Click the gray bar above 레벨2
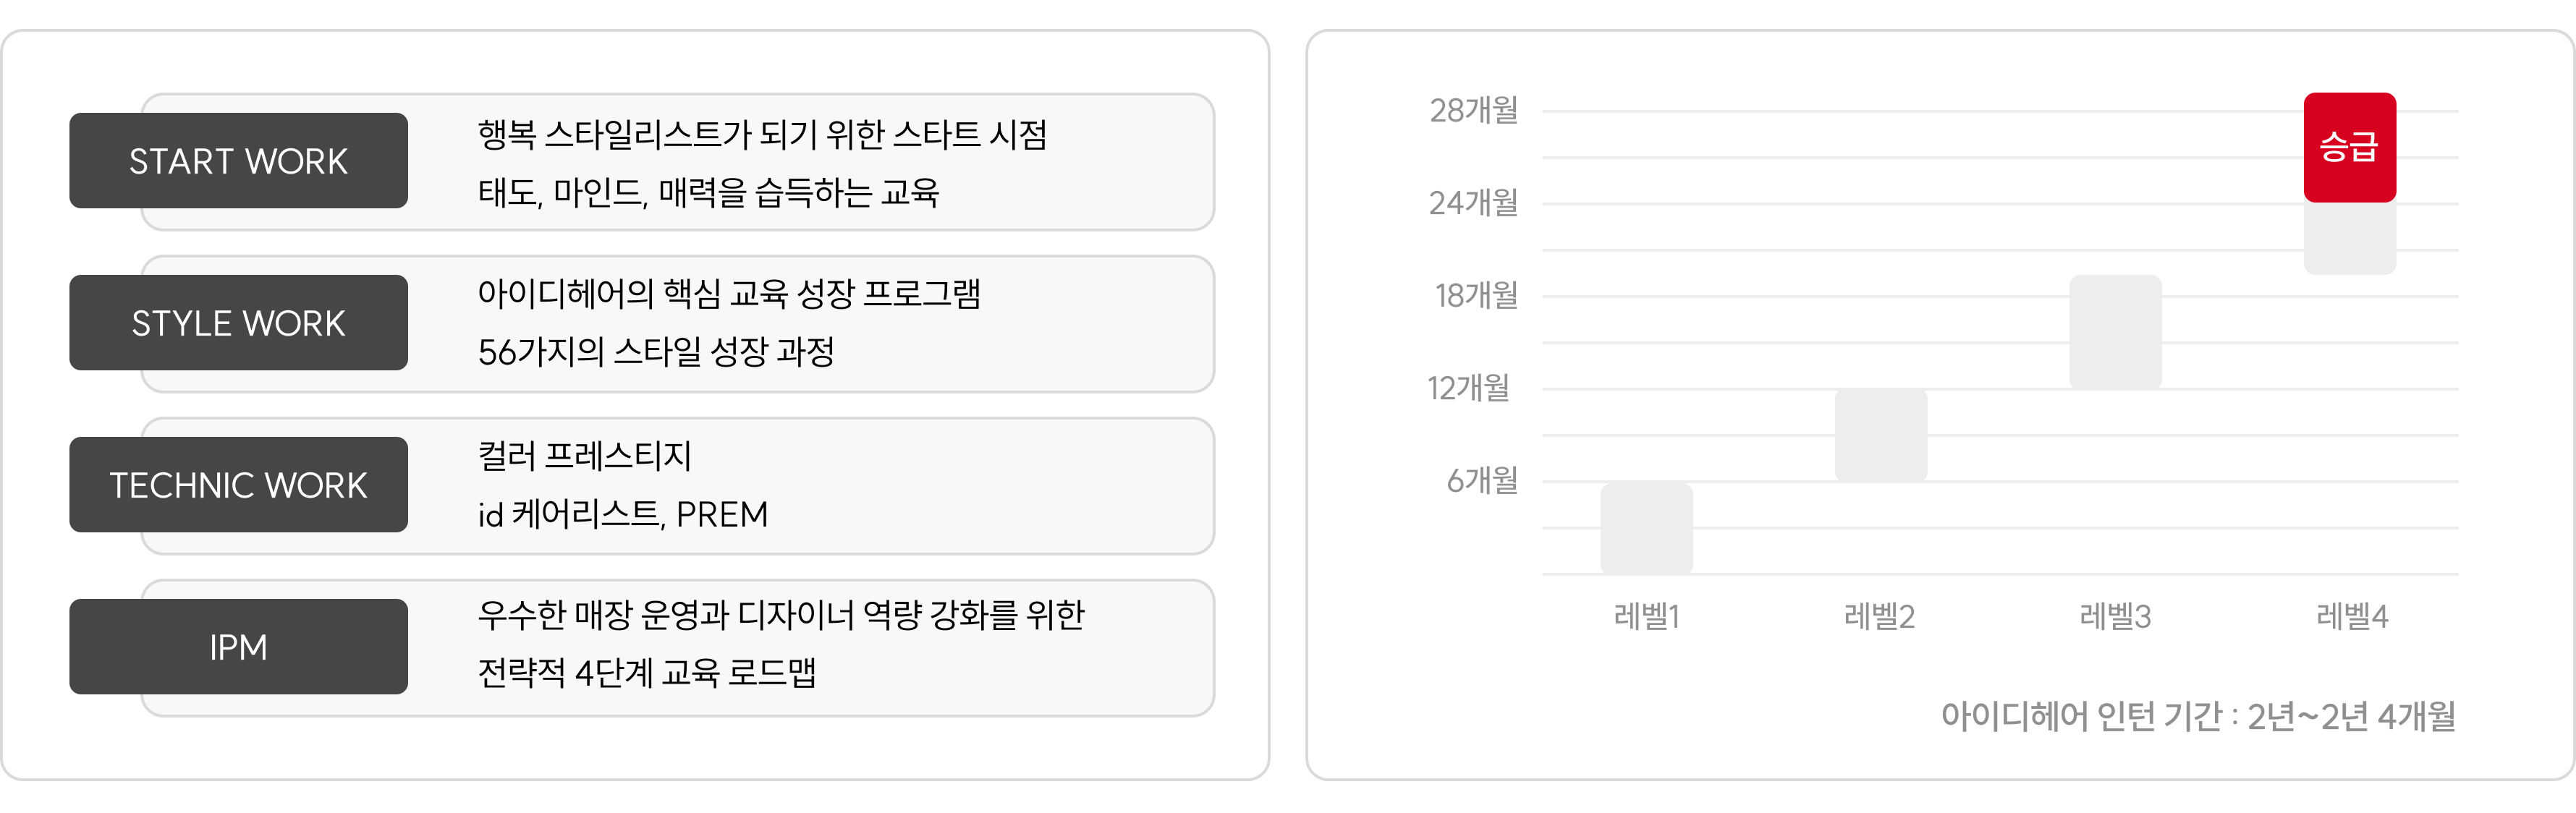Screen dimensions: 2576x813 click(x=1880, y=435)
